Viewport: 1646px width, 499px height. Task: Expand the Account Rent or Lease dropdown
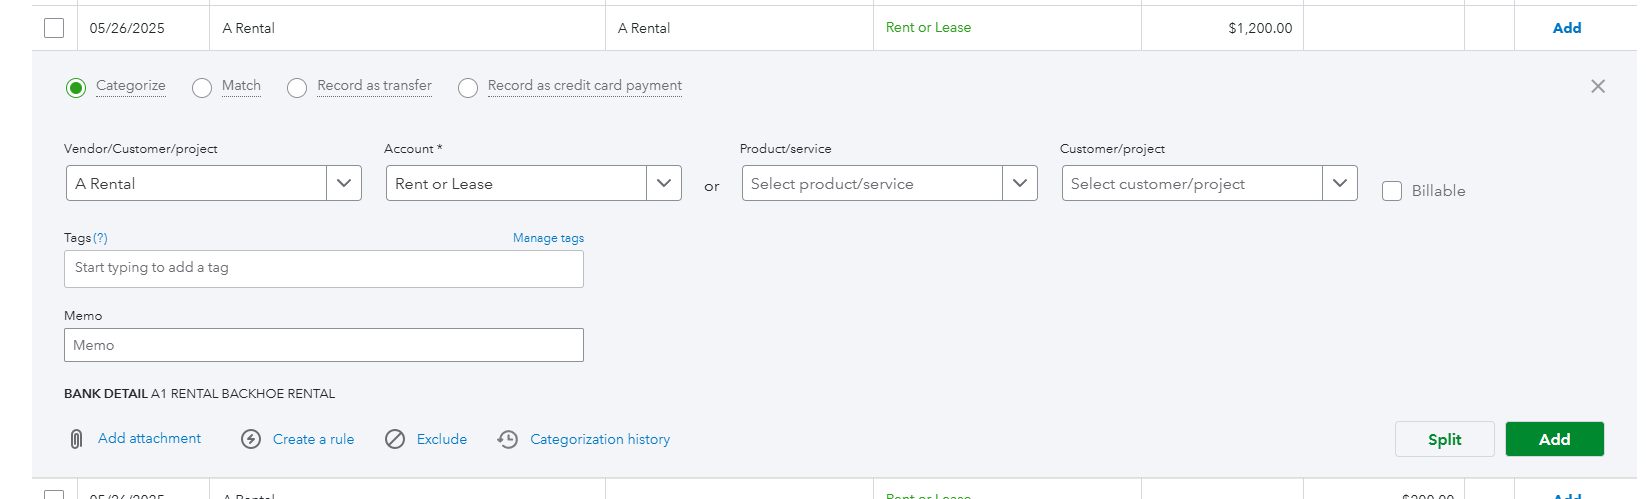click(664, 183)
